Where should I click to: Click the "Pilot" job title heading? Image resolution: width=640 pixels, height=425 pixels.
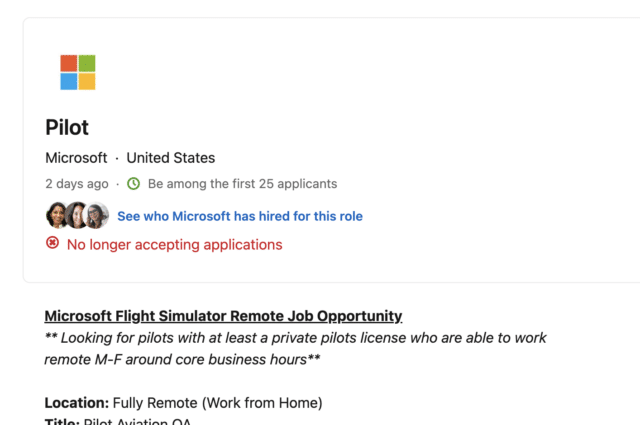[67, 128]
